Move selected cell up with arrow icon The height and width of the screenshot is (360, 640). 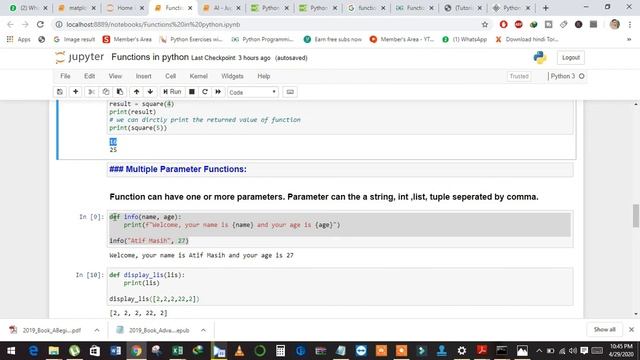[x=136, y=92]
